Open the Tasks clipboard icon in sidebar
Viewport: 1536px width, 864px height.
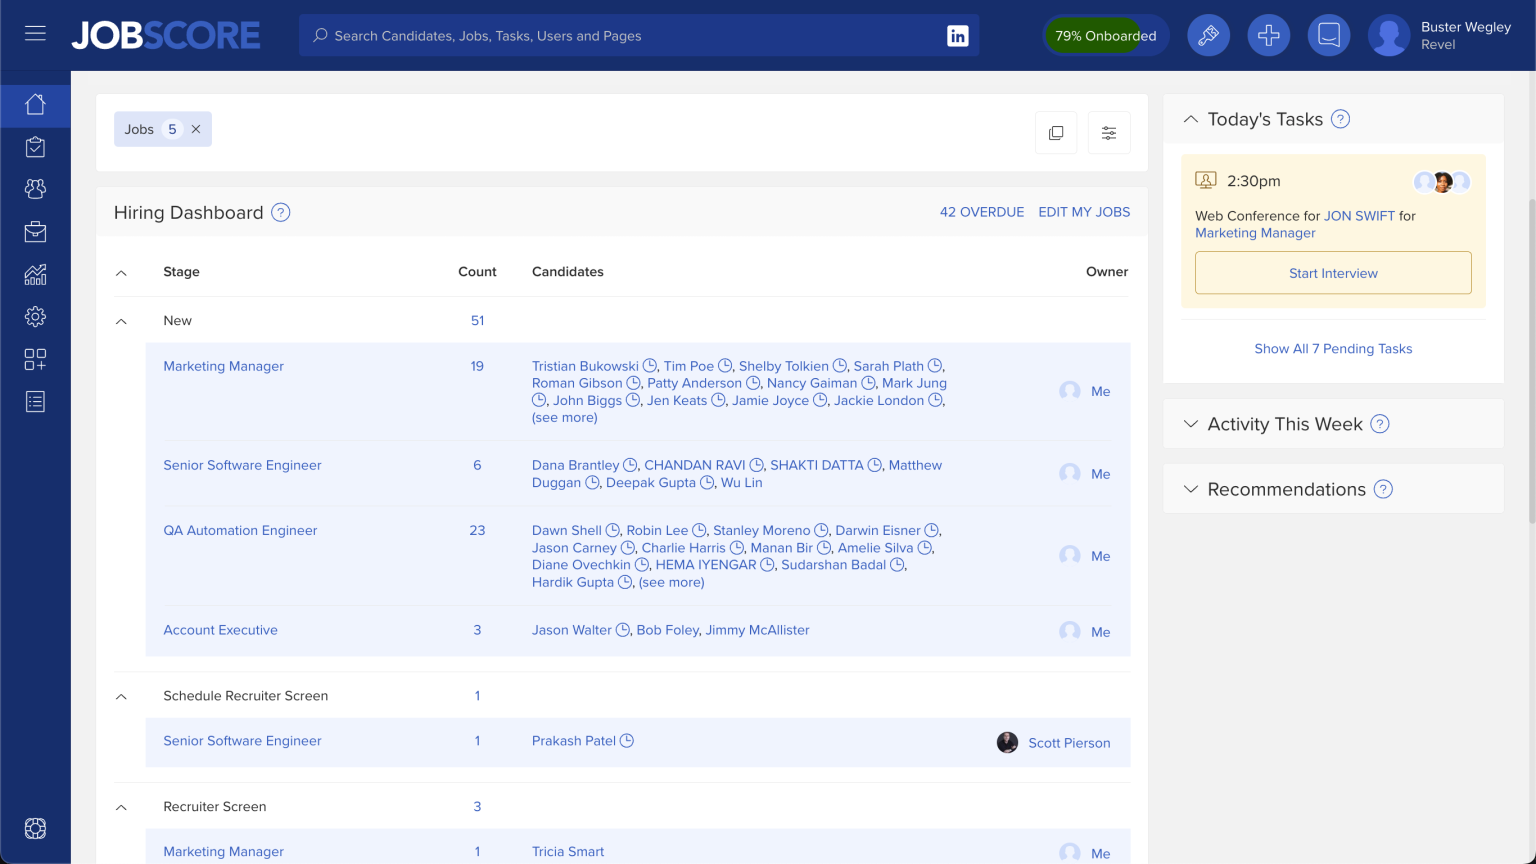point(35,148)
